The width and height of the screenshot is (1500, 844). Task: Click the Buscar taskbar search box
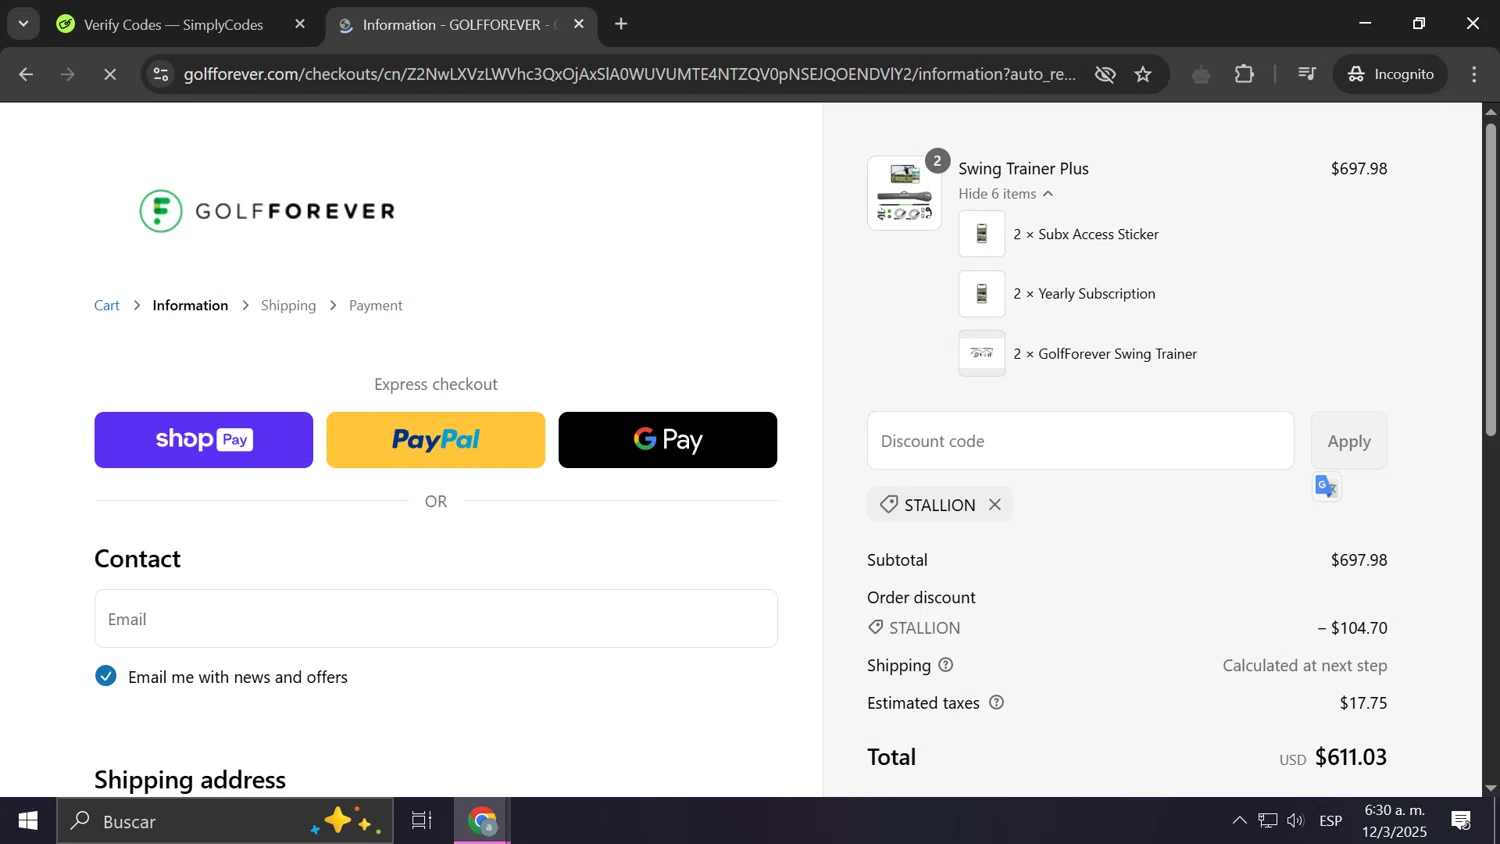coord(225,821)
